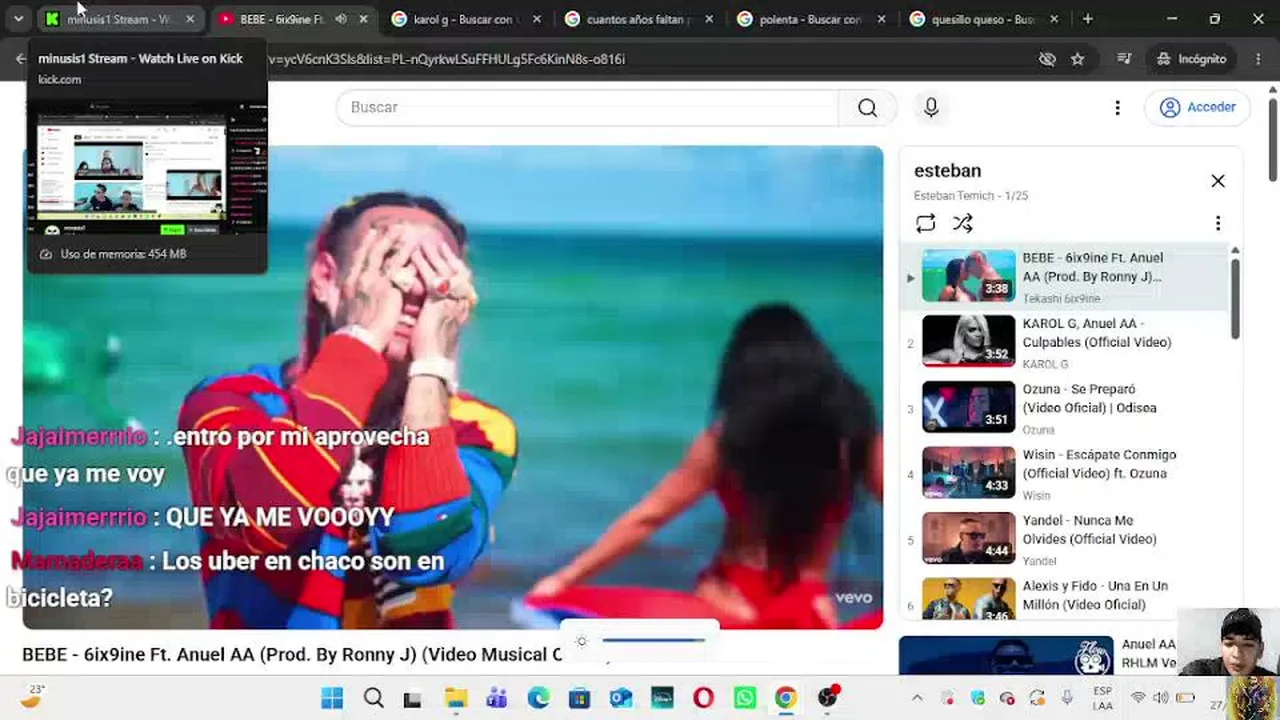This screenshot has width=1280, height=720.
Task: Click the KAROL G thumbnail showing 3:52
Action: coord(968,341)
